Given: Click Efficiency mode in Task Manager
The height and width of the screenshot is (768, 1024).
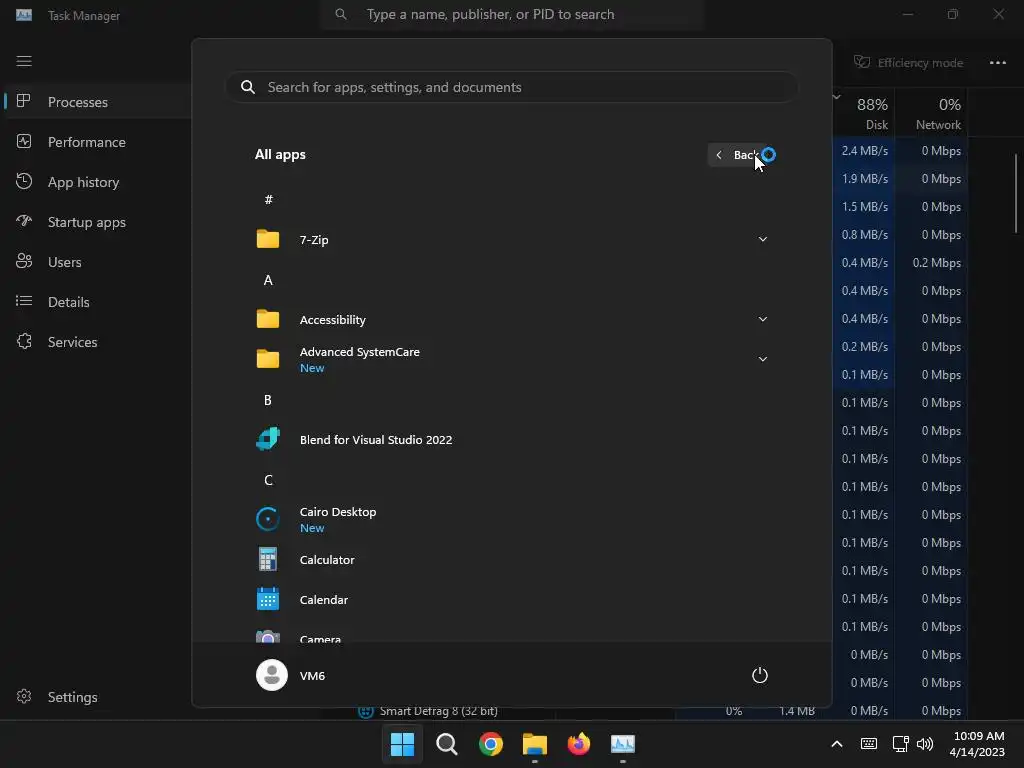Looking at the screenshot, I should (908, 63).
